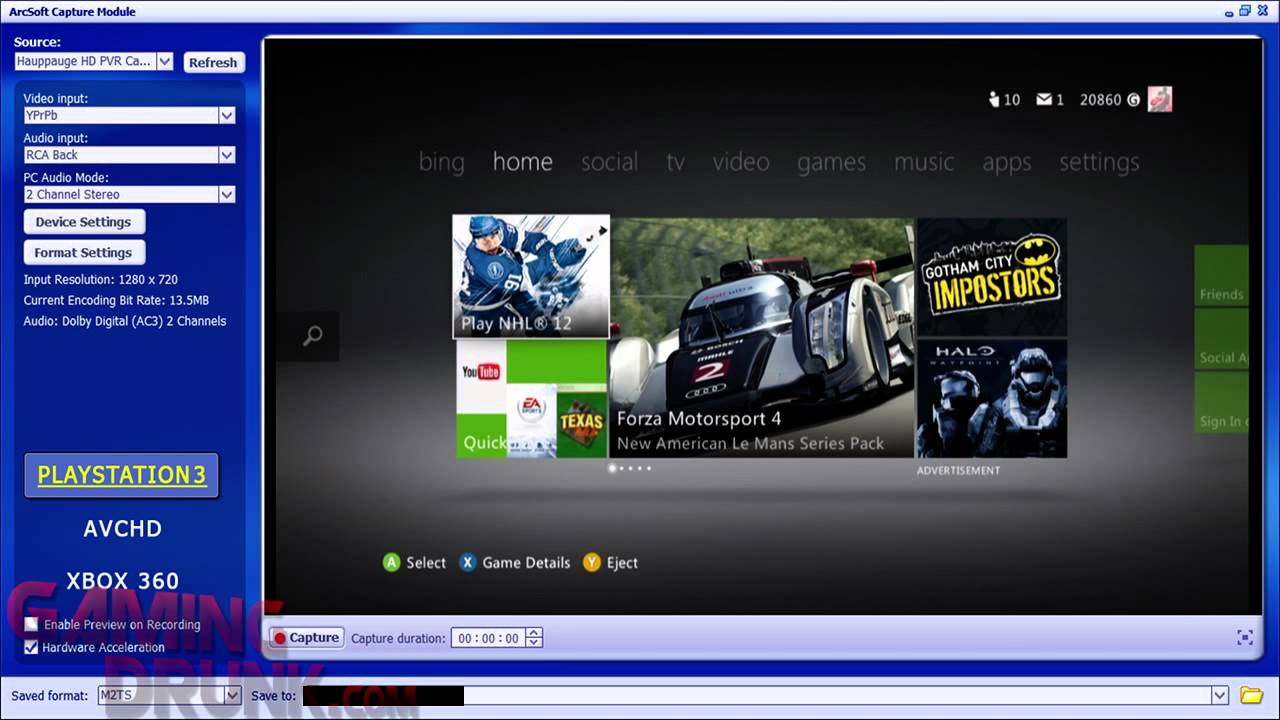Open the Forza Motorsport 4 tile
Viewport: 1280px width, 720px height.
pos(762,338)
